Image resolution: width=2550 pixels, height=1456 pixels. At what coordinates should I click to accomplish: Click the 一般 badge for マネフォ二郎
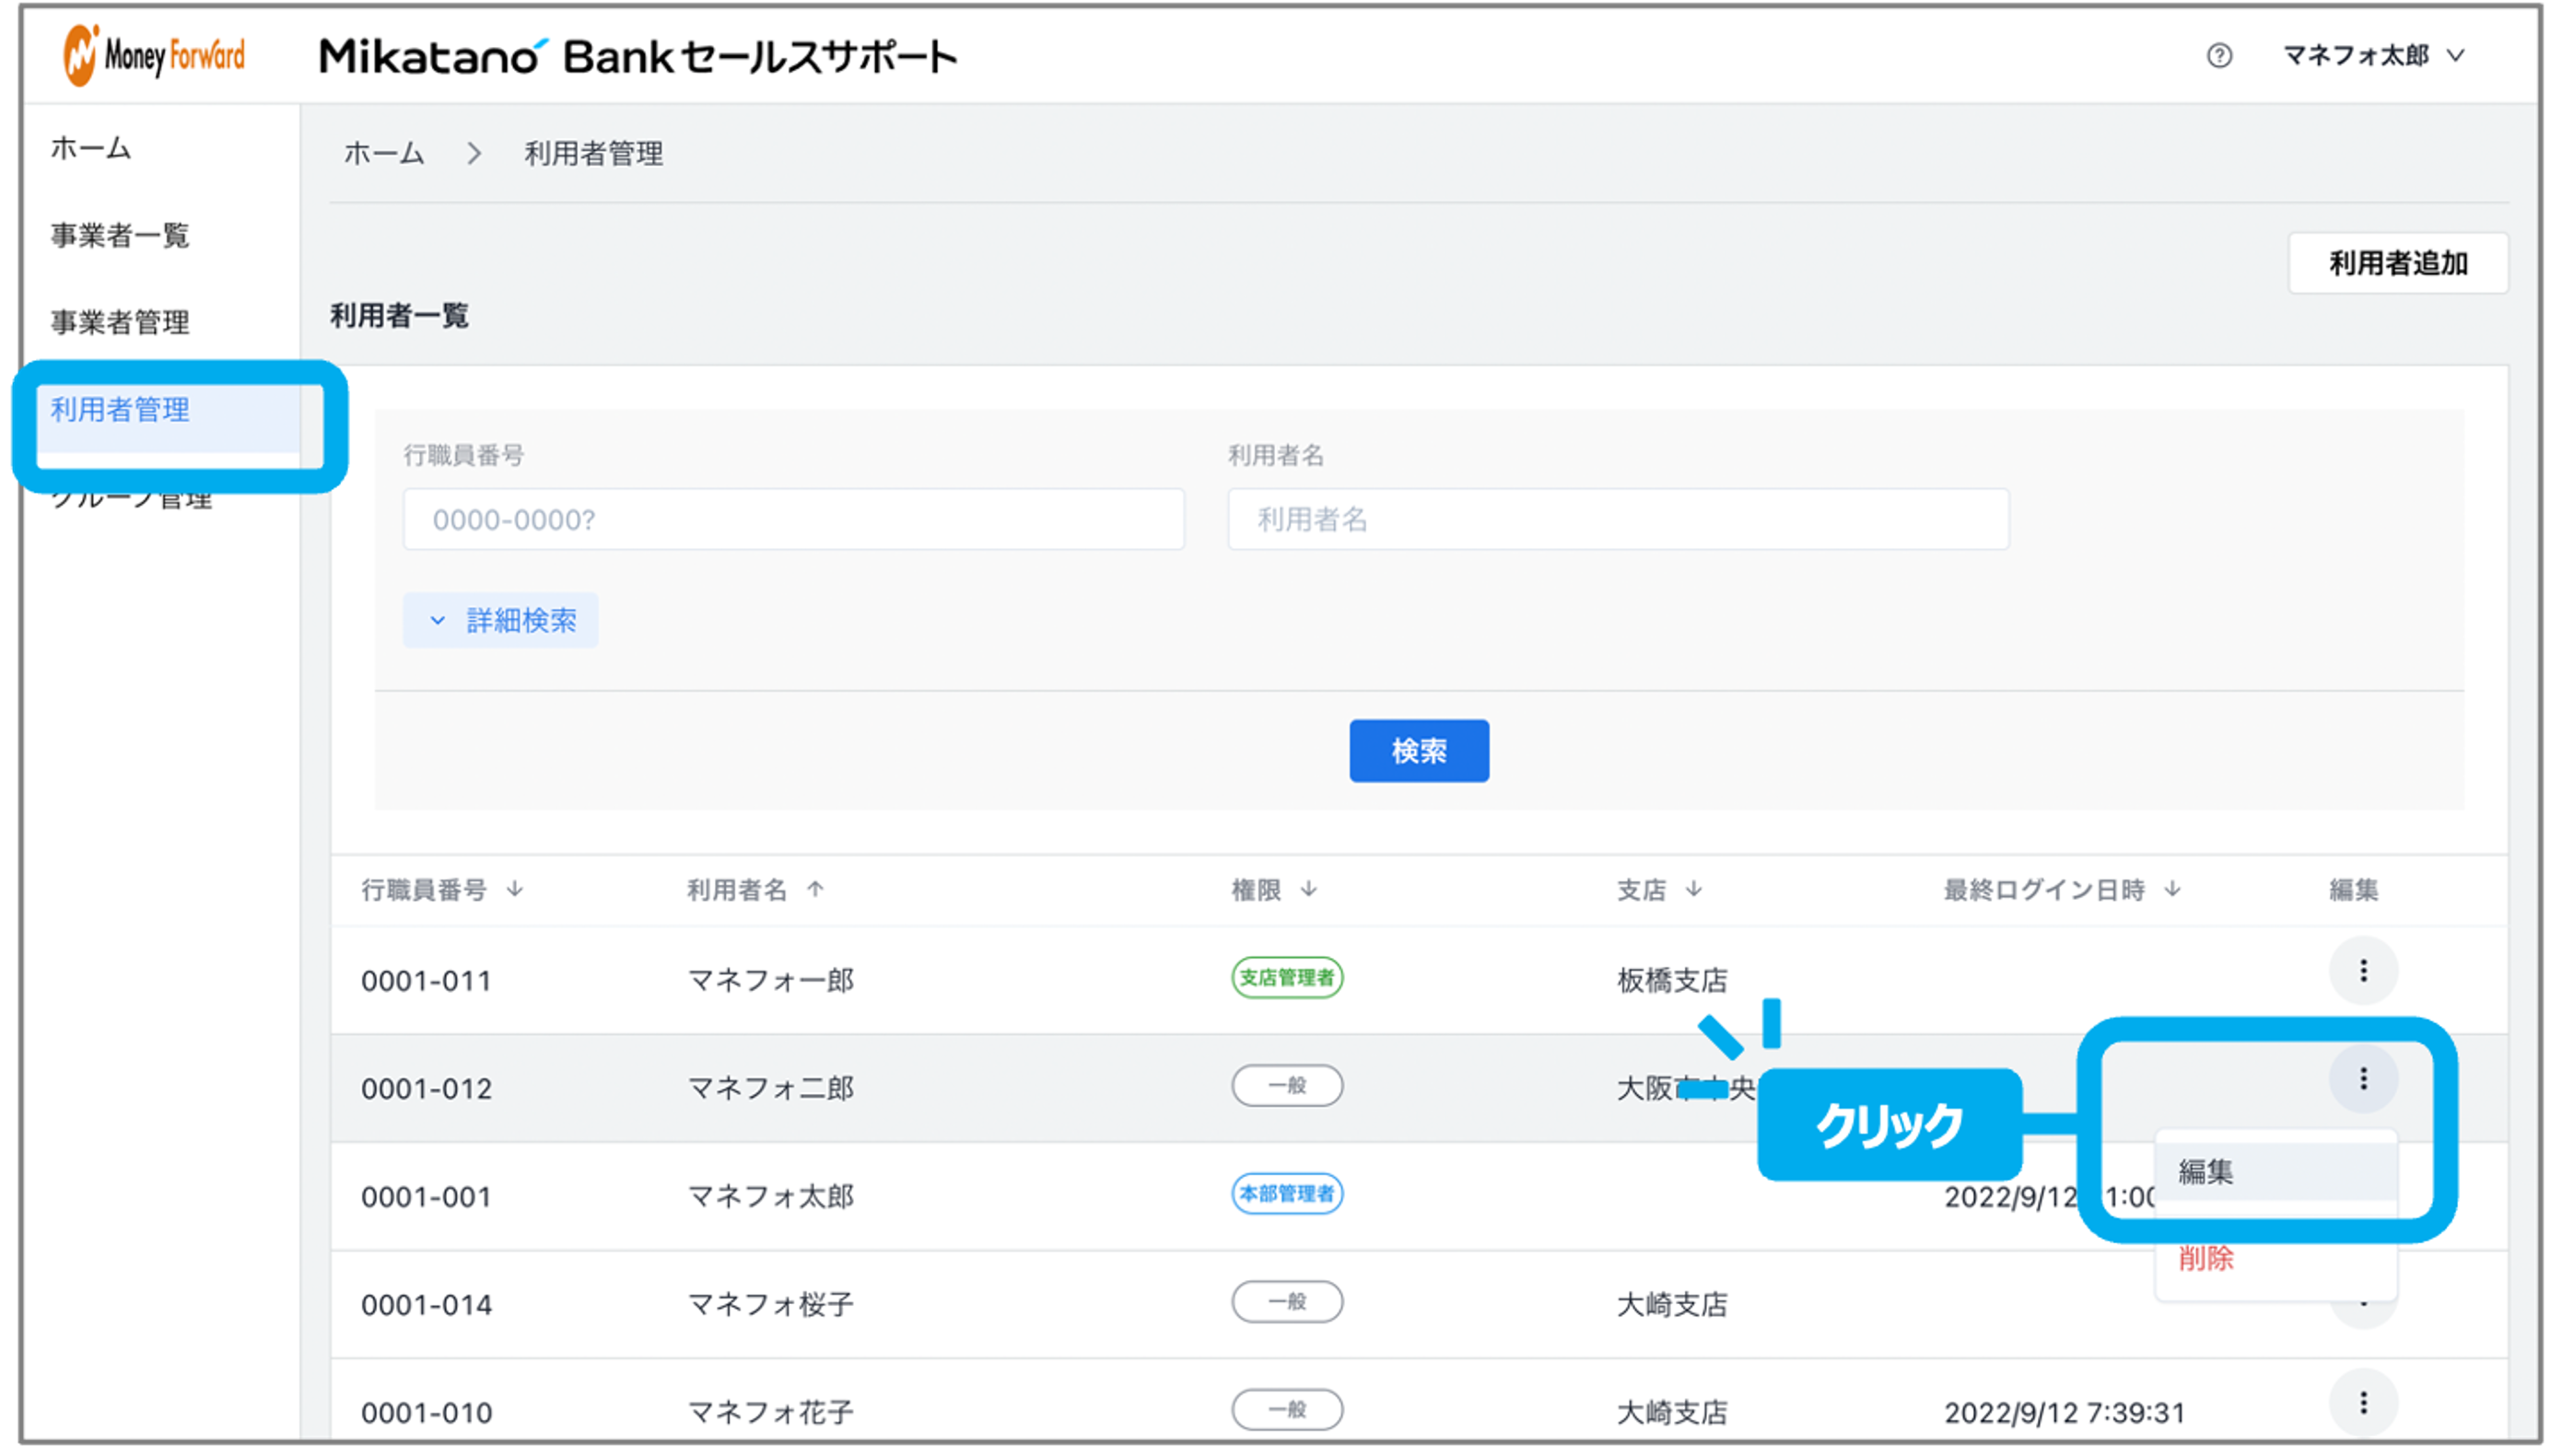[x=1286, y=1086]
